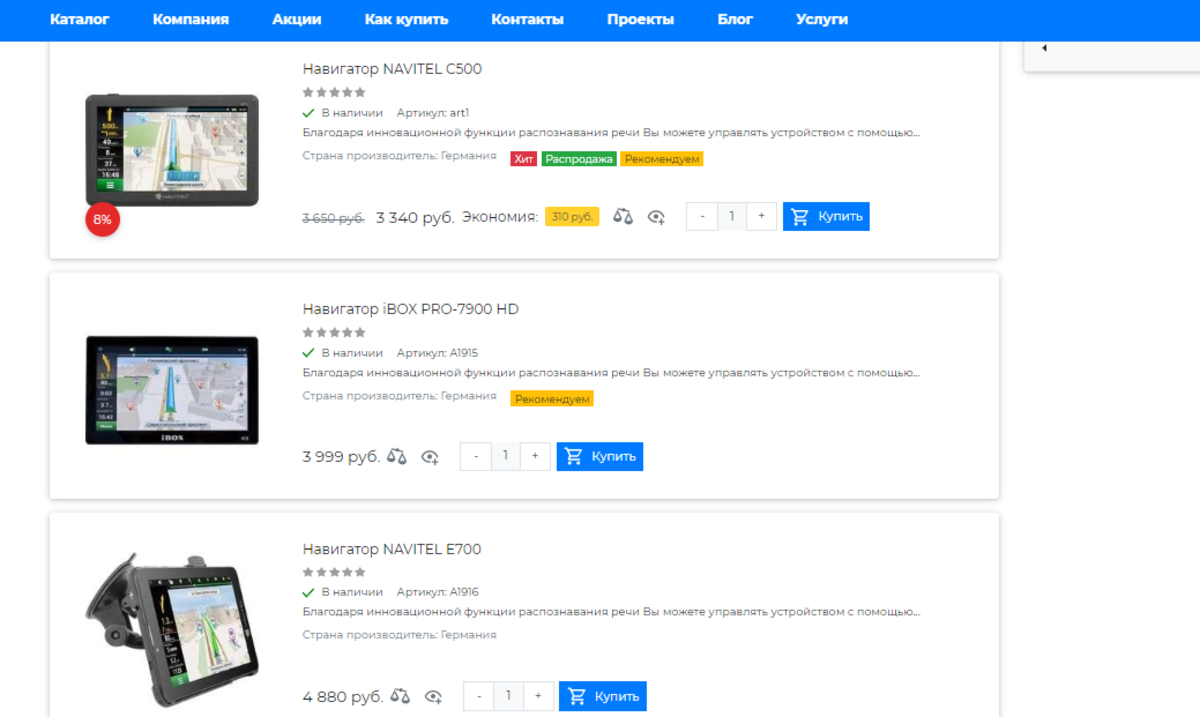Open the Проекты menu item
This screenshot has width=1200, height=717.
coord(640,19)
